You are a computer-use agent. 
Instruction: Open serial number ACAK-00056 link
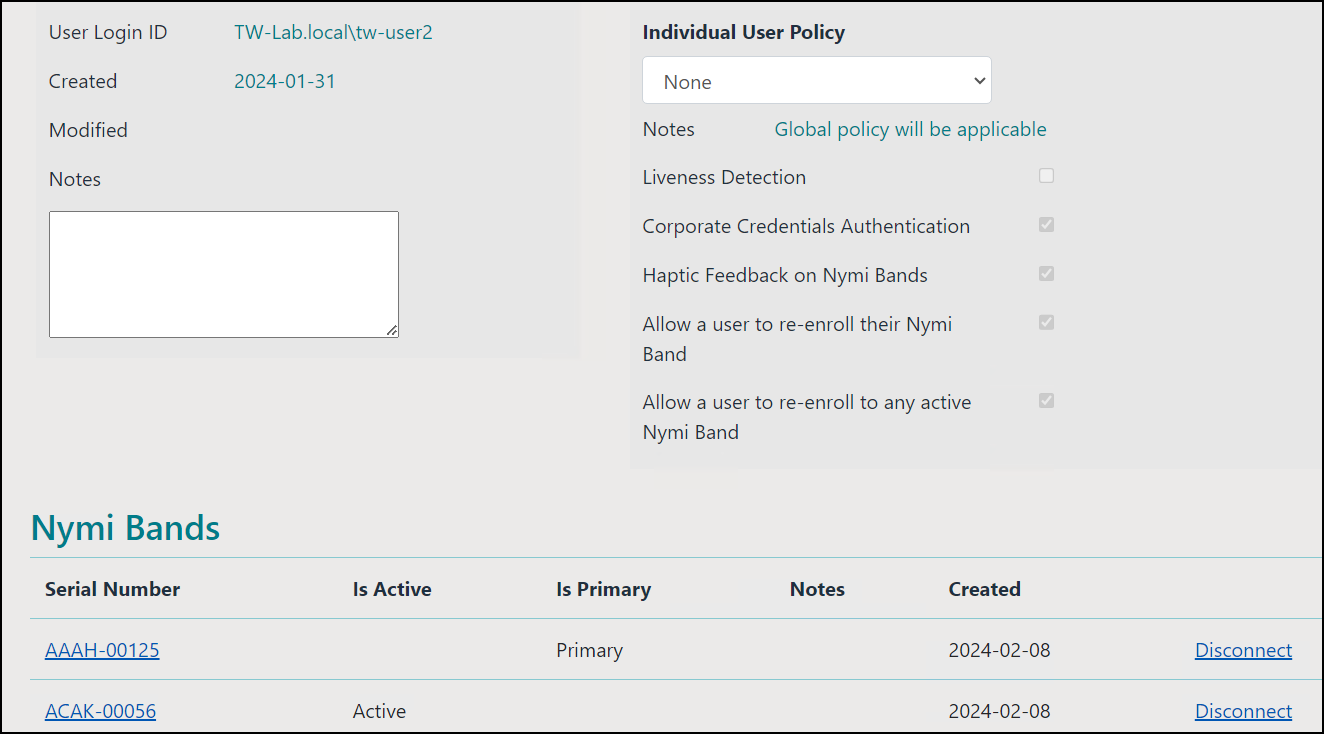coord(100,711)
